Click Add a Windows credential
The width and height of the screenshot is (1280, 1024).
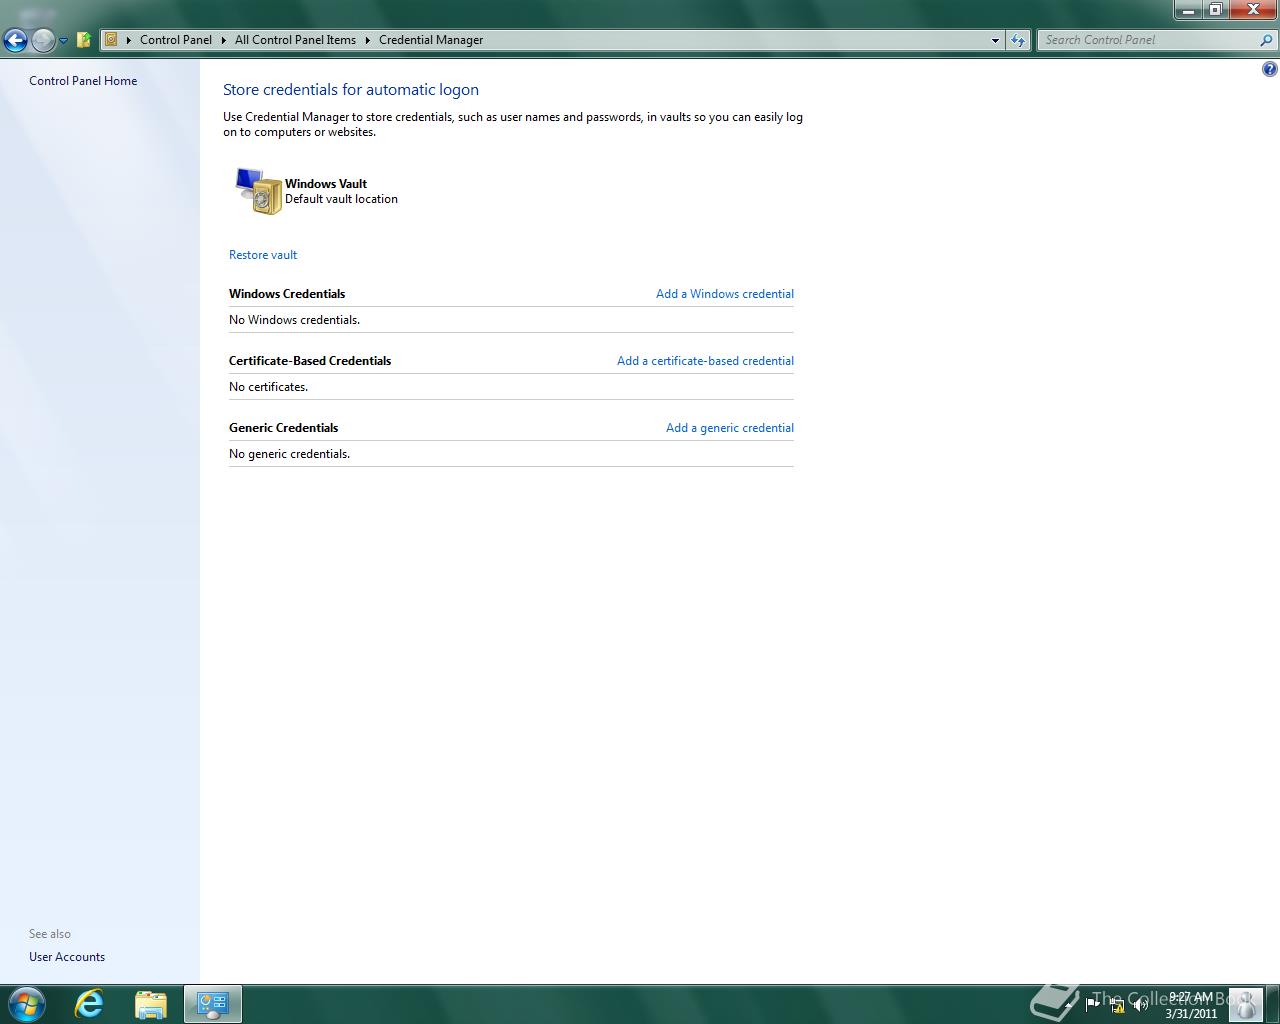tap(725, 294)
